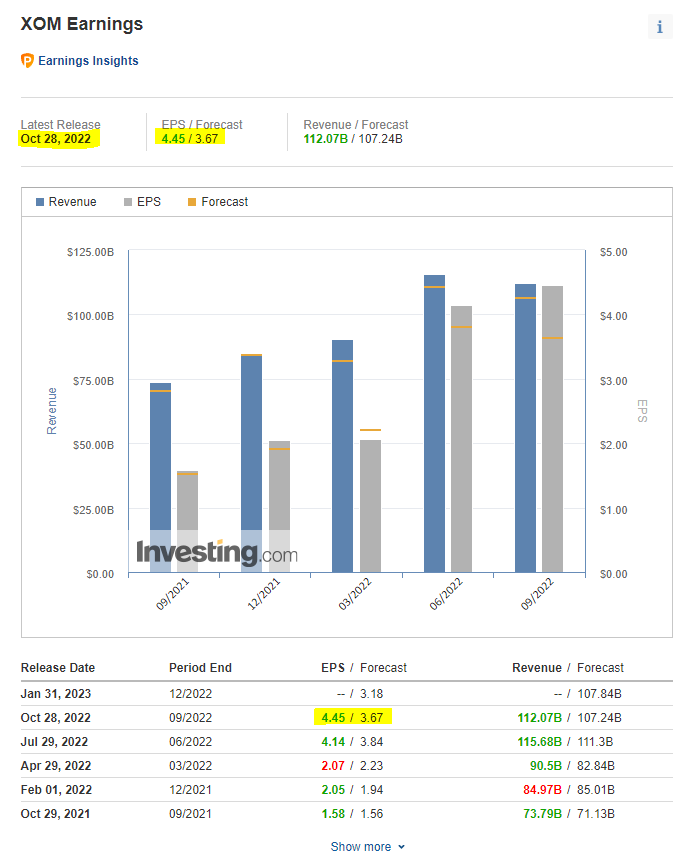Click the 06/2022 revenue bar
Image resolution: width=680 pixels, height=865 pixels.
[x=434, y=424]
